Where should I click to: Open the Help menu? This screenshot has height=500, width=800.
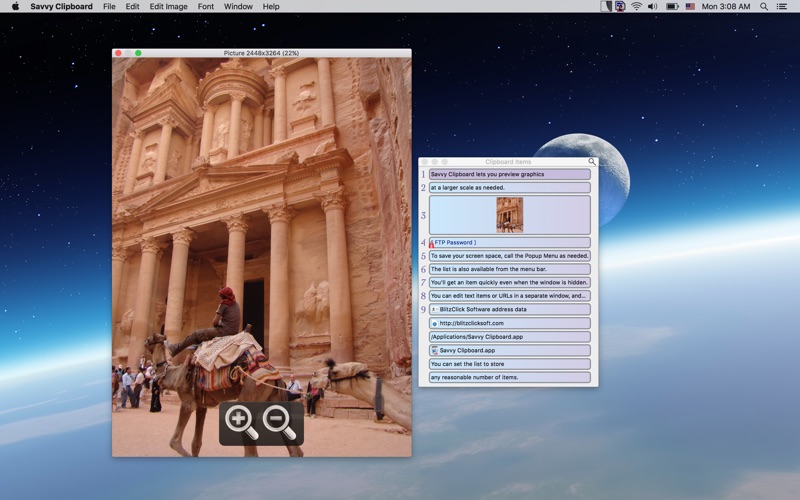click(271, 7)
